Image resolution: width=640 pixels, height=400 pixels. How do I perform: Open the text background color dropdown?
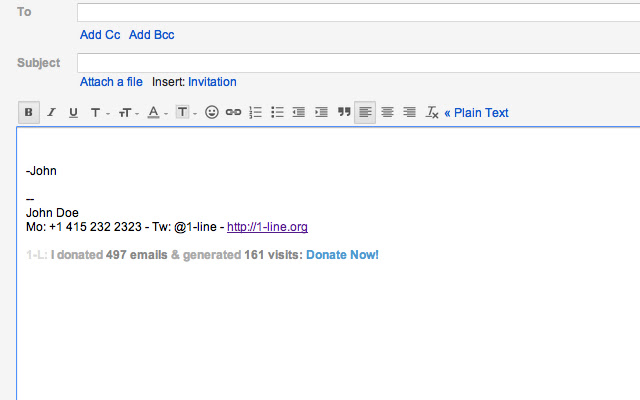(x=185, y=113)
